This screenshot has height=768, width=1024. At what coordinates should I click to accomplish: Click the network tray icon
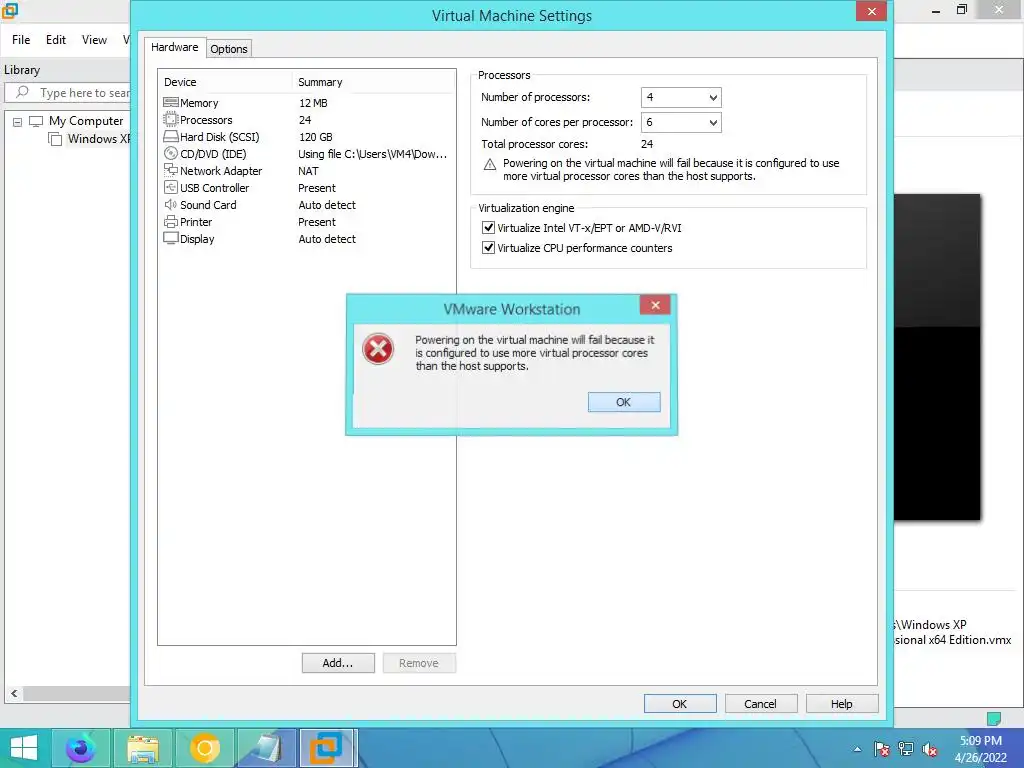point(906,749)
